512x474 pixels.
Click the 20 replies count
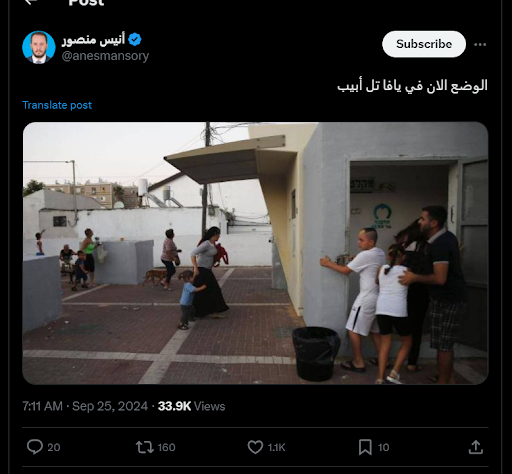coord(54,447)
